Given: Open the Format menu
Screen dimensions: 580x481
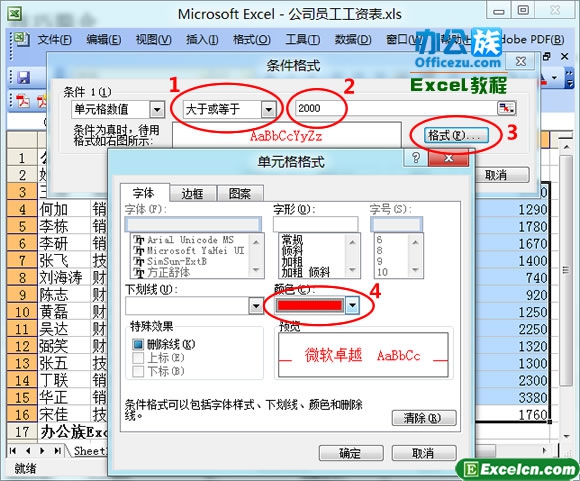Looking at the screenshot, I should coord(252,40).
